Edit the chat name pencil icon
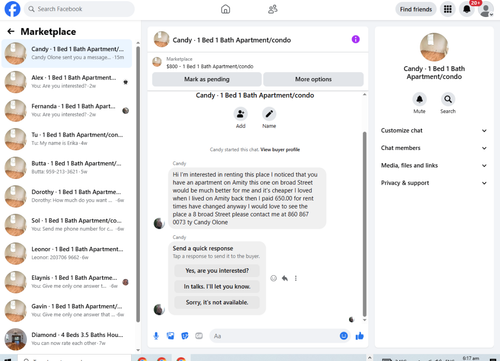The width and height of the screenshot is (500, 361). click(269, 114)
